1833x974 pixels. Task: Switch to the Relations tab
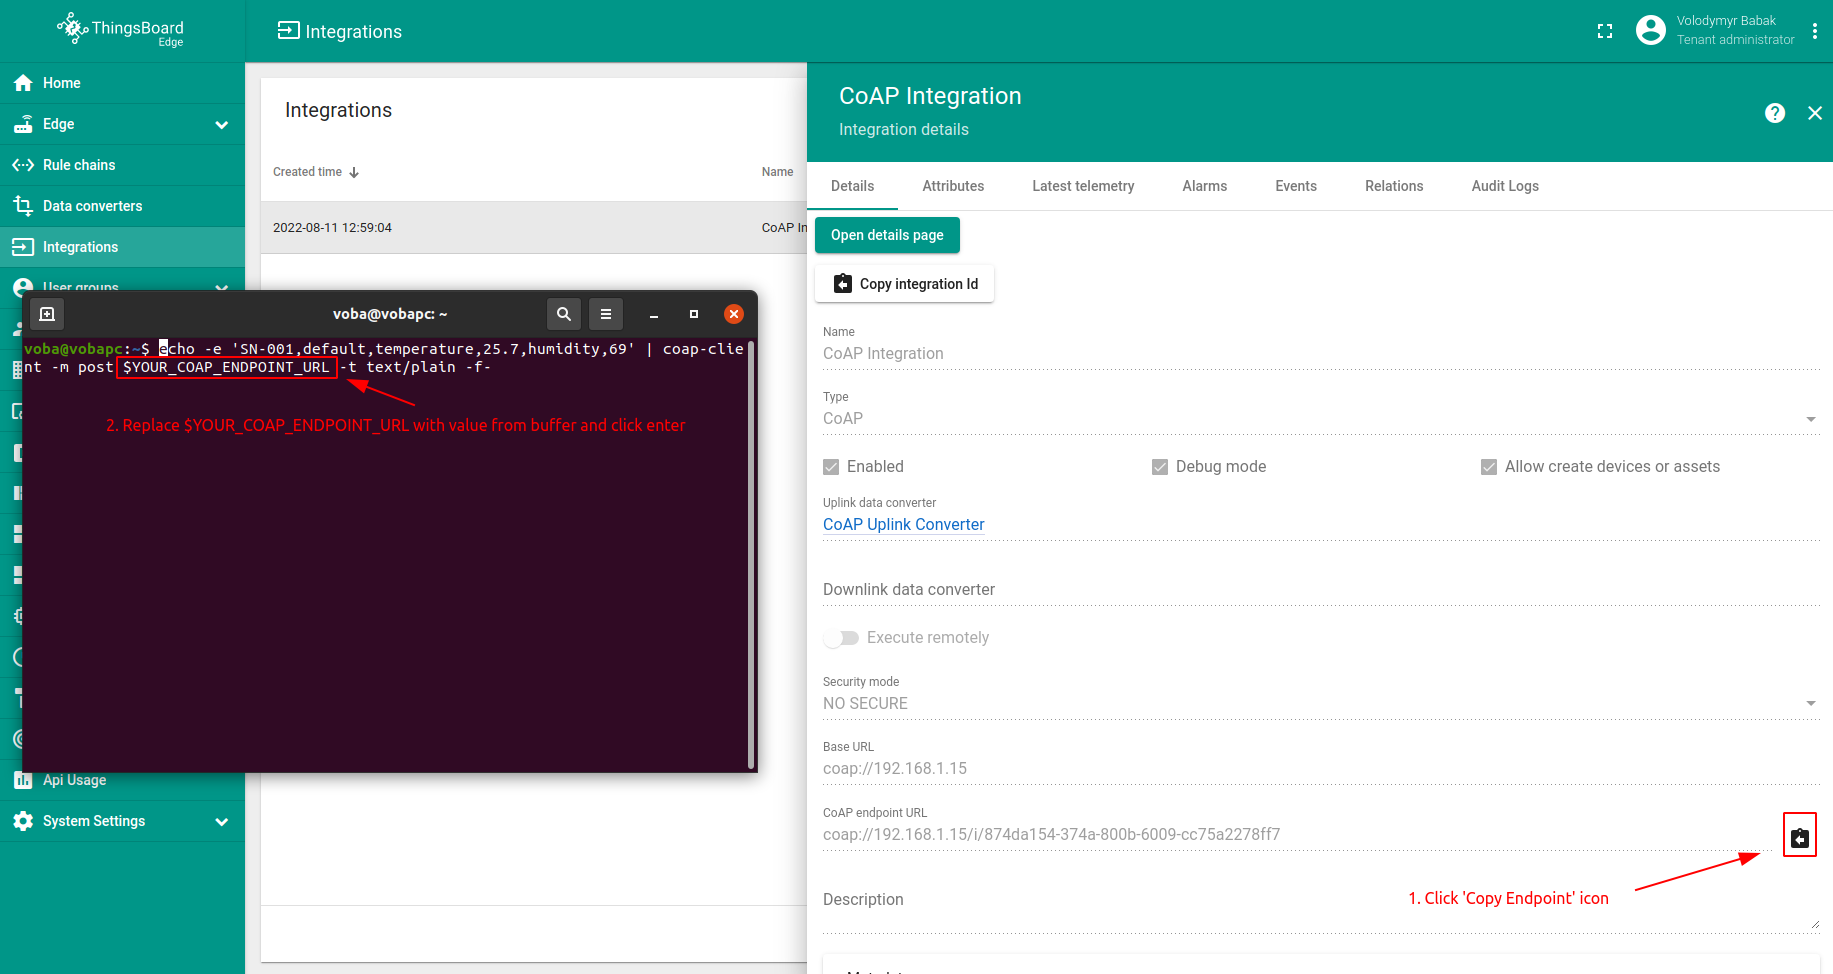coord(1394,186)
